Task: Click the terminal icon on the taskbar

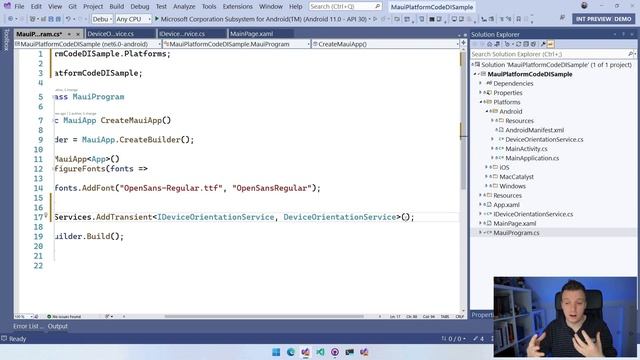Action: [x=349, y=352]
